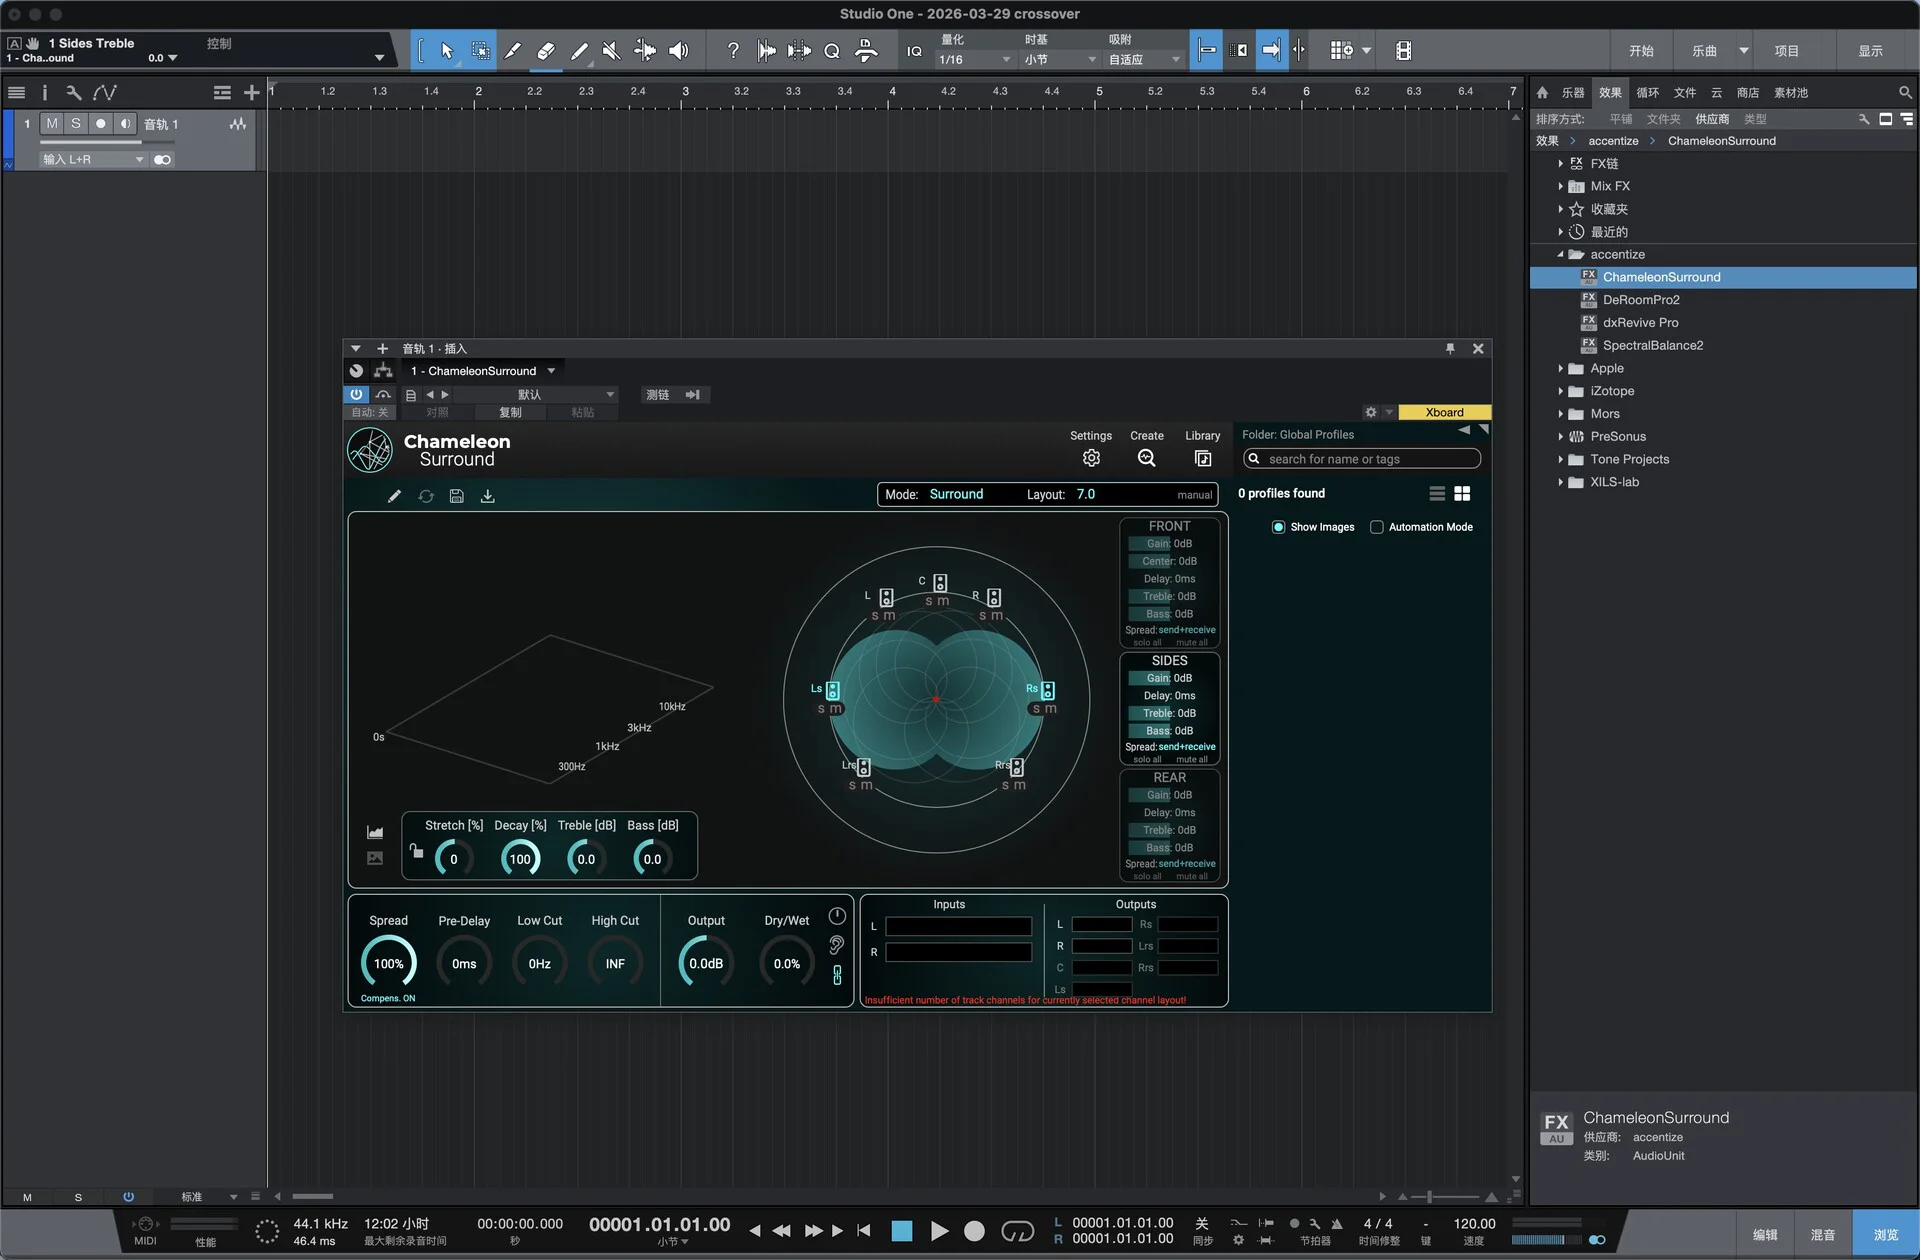Click the Chameleon save preset disk icon
Screen dimensions: 1920x1260
(456, 496)
